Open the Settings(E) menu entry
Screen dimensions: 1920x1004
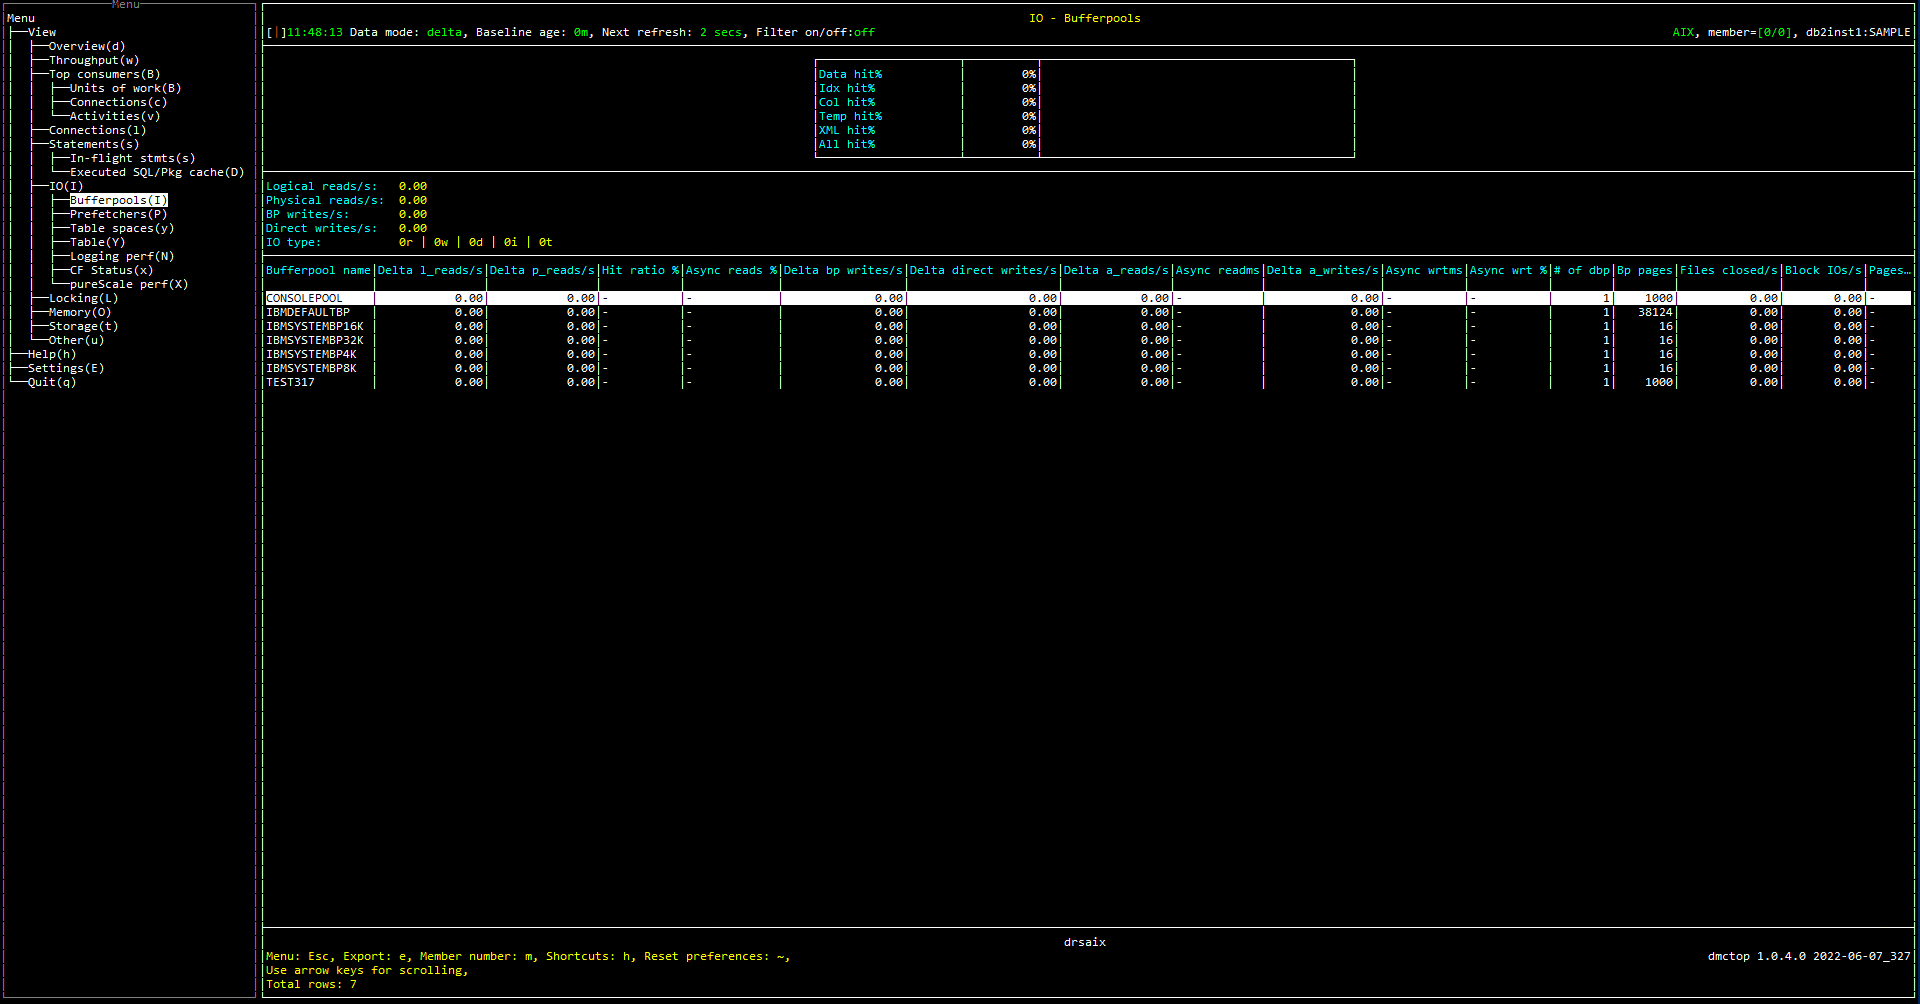[66, 368]
